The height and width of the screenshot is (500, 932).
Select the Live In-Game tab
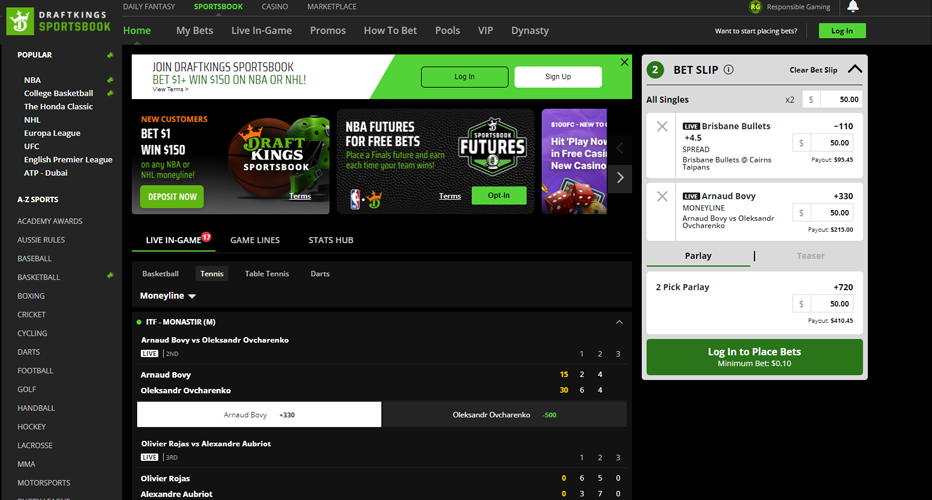pyautogui.click(x=174, y=240)
